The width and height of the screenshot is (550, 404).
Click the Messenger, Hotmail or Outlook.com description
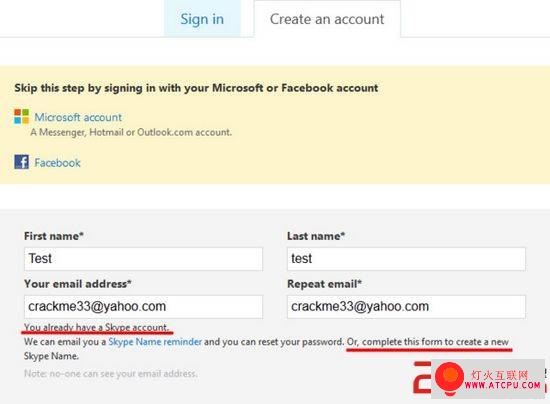click(x=131, y=132)
